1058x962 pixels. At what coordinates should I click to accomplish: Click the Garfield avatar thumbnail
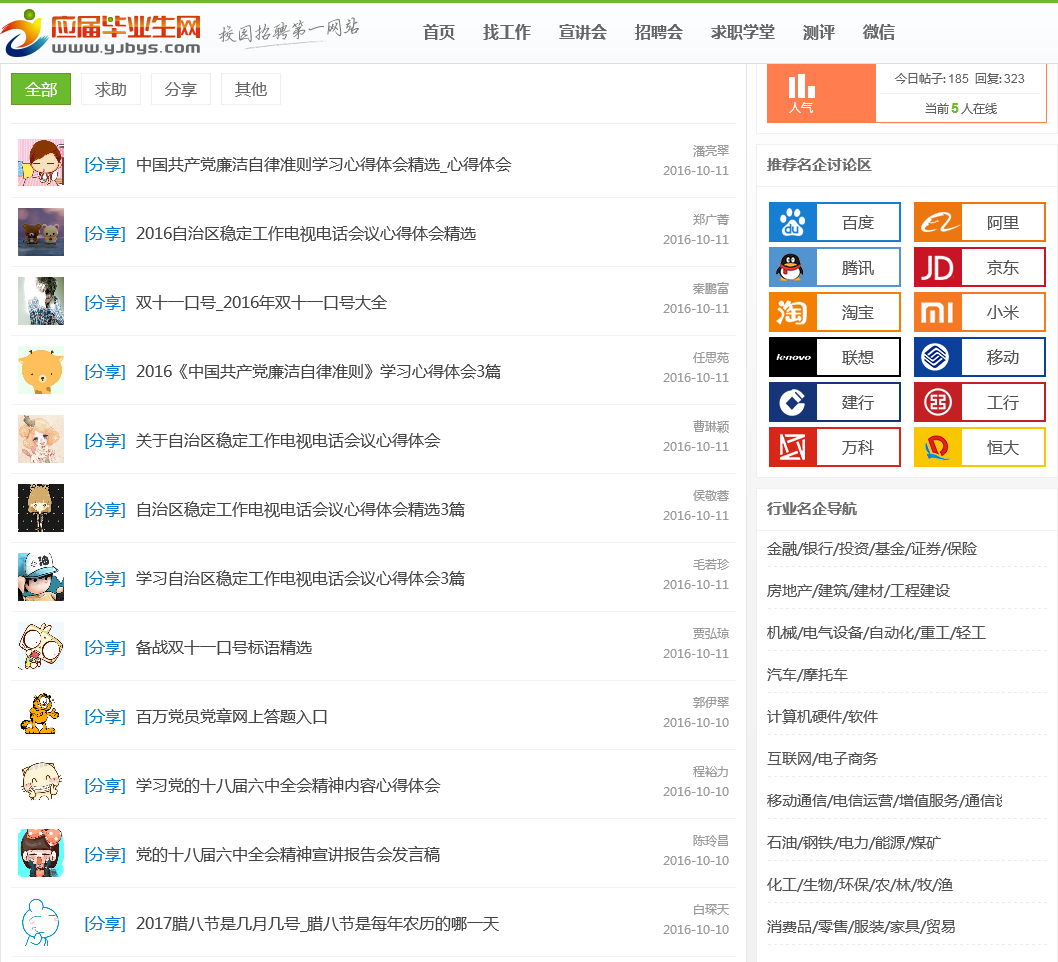pyautogui.click(x=40, y=715)
